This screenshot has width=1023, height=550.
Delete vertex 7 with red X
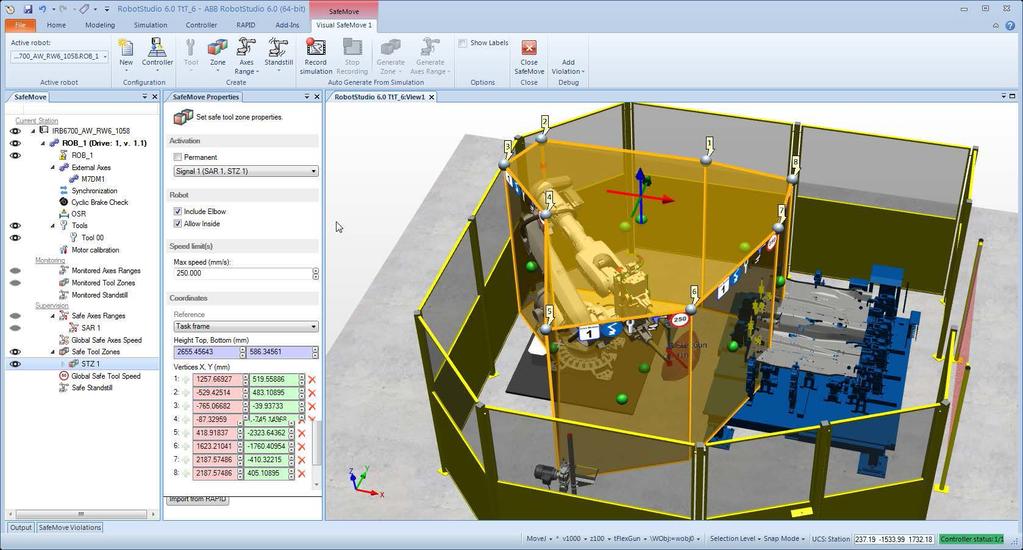pyautogui.click(x=301, y=460)
